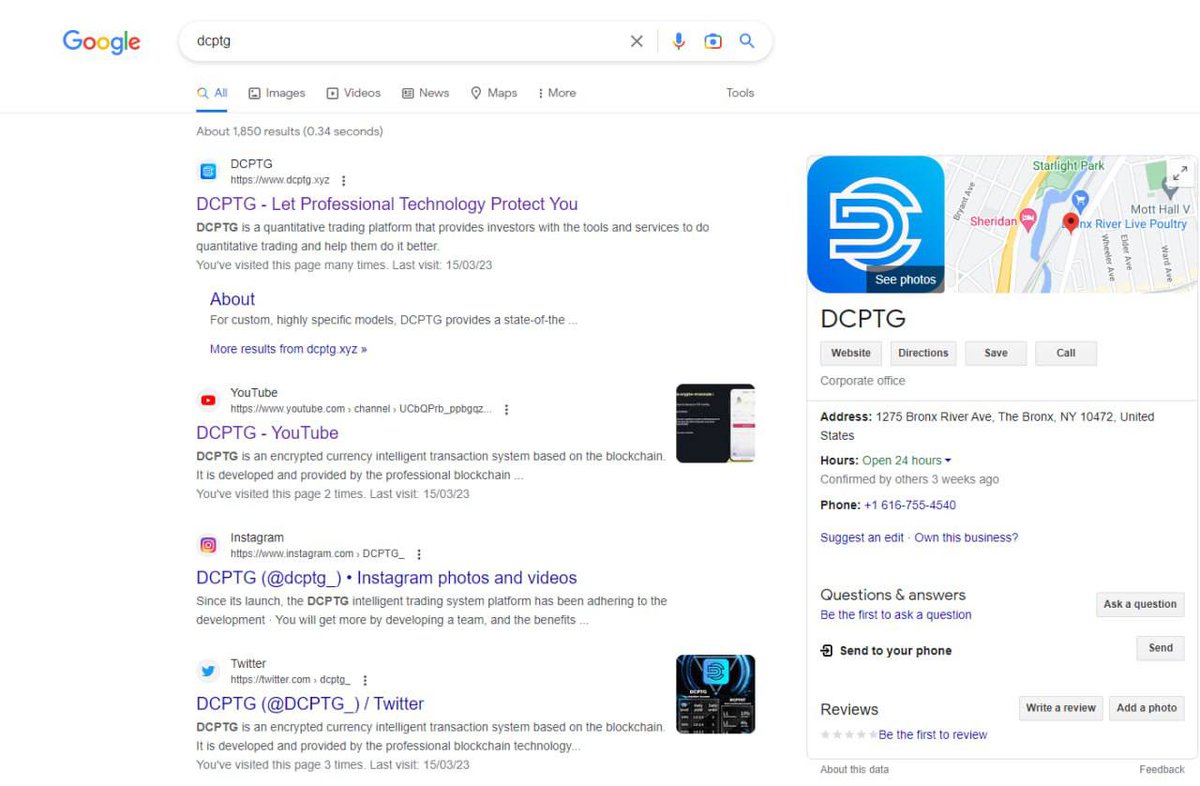Open three-dot menu beside Instagram URL

pyautogui.click(x=419, y=554)
